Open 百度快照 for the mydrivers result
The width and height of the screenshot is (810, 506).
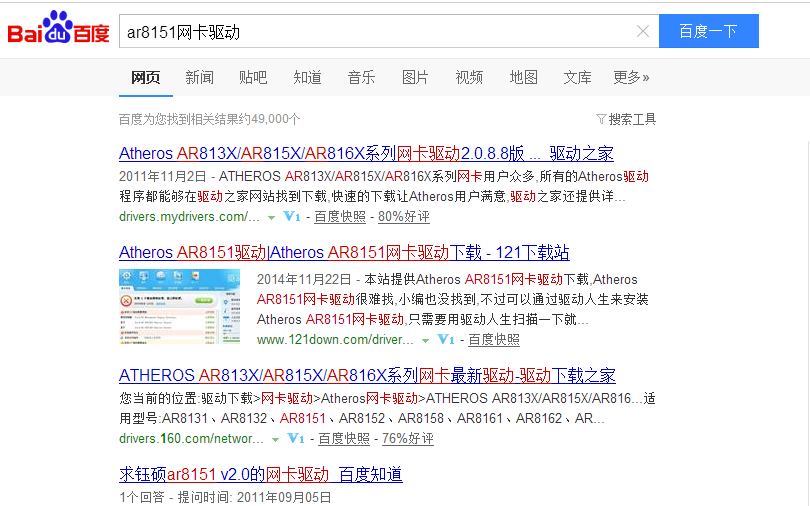click(340, 217)
